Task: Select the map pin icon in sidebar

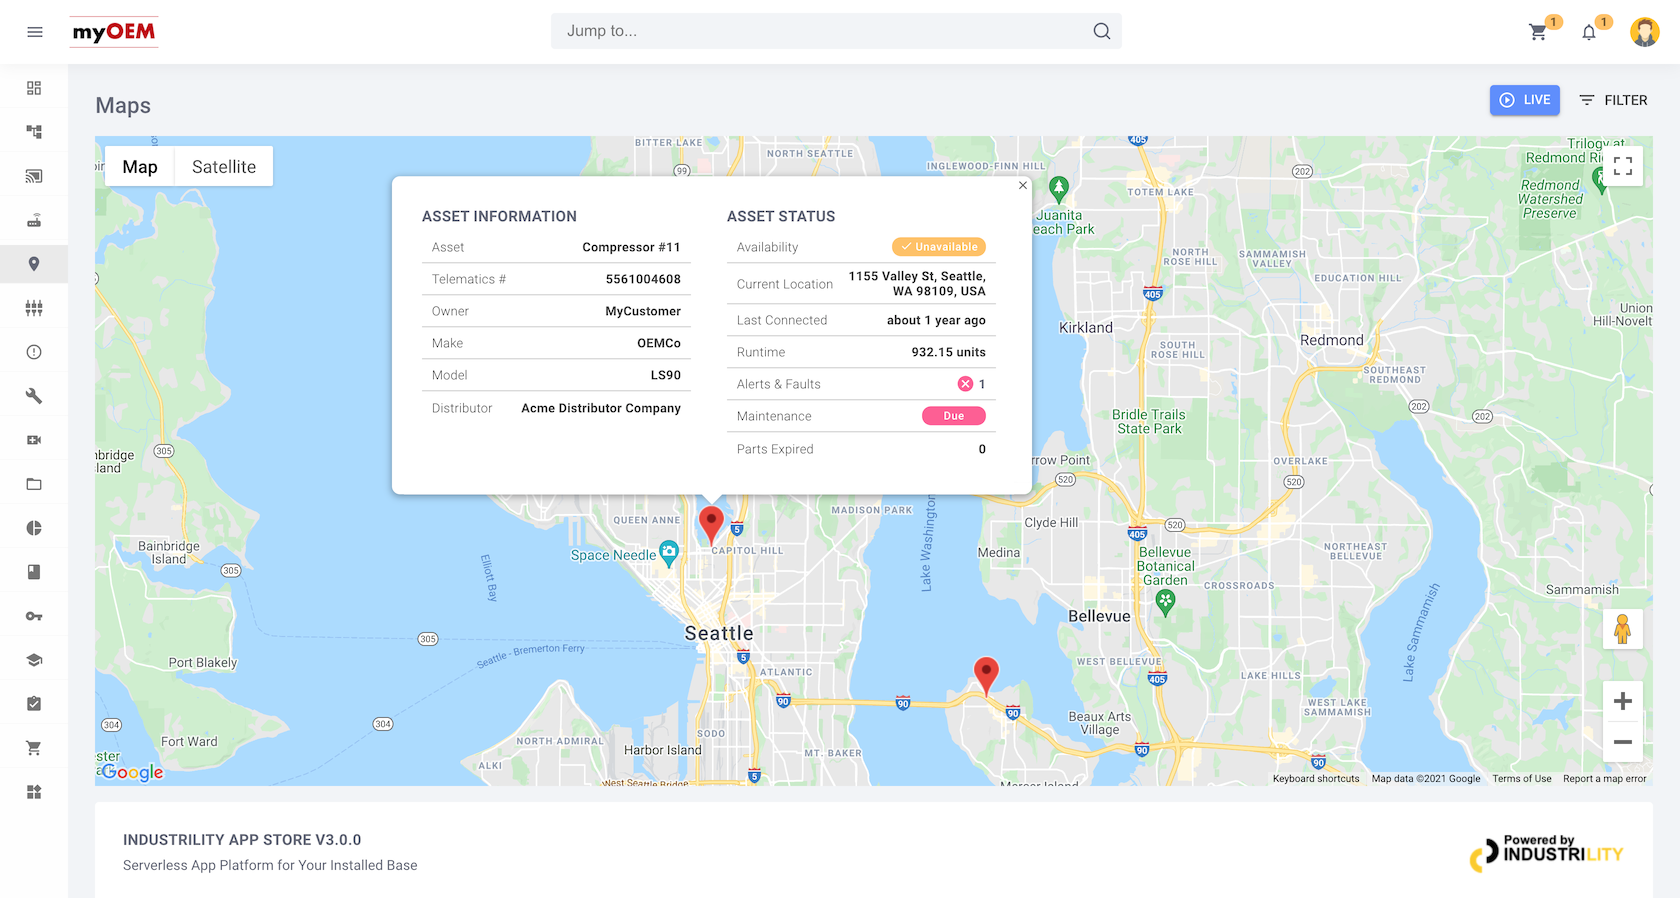Action: 34,264
